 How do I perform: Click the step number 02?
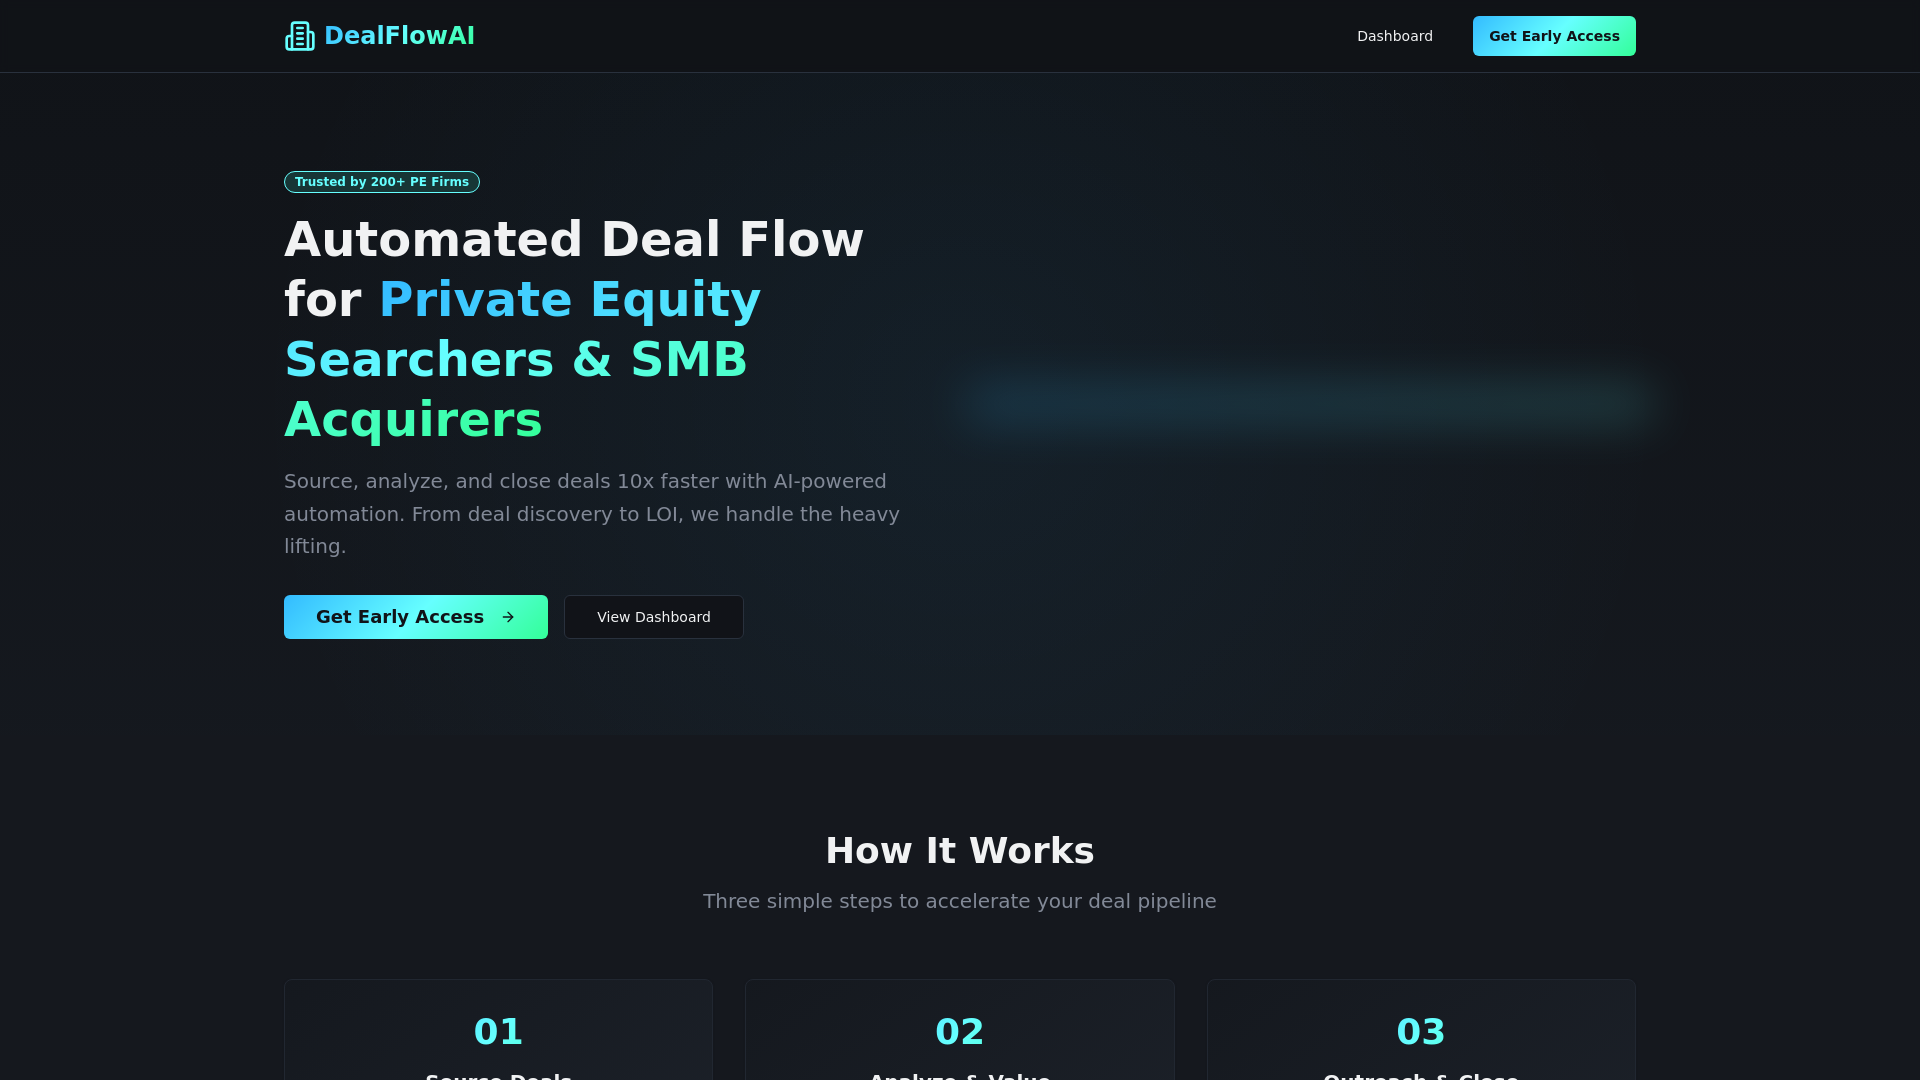point(960,1032)
